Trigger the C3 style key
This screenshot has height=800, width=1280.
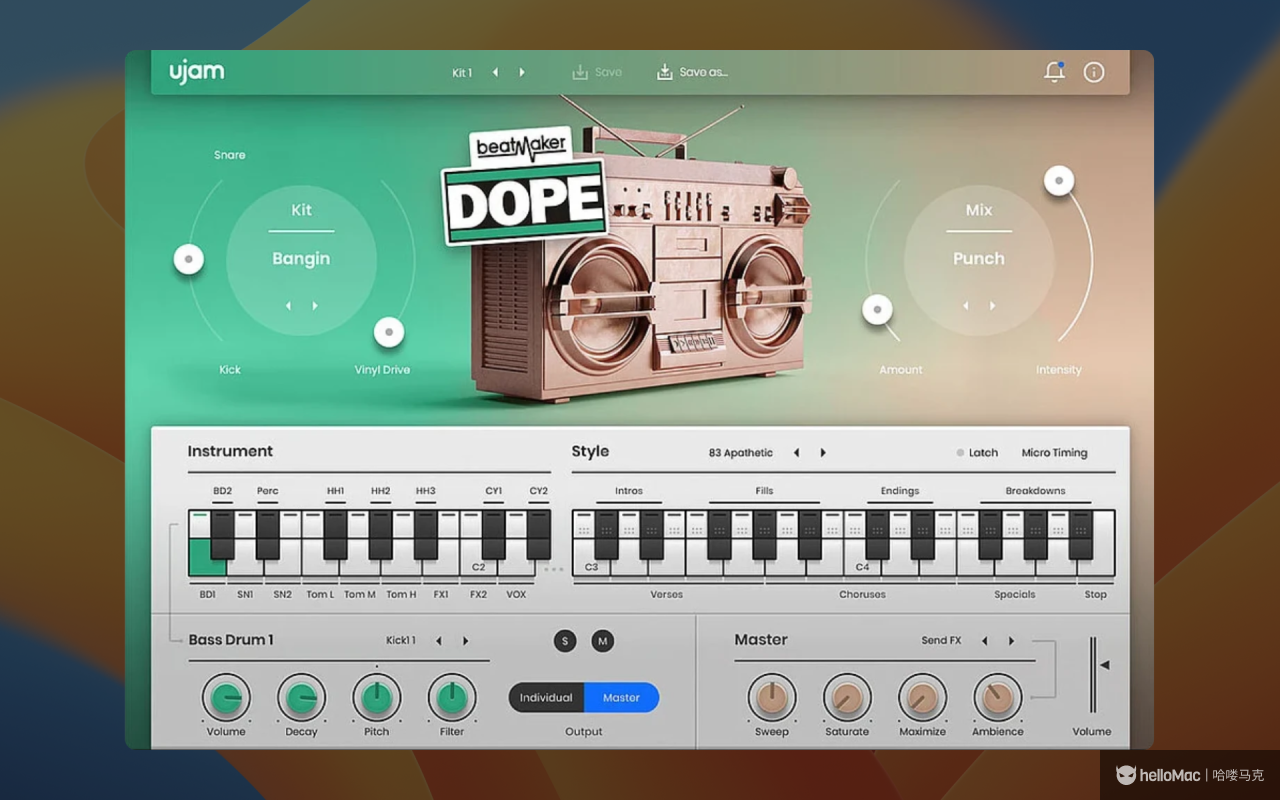(591, 567)
